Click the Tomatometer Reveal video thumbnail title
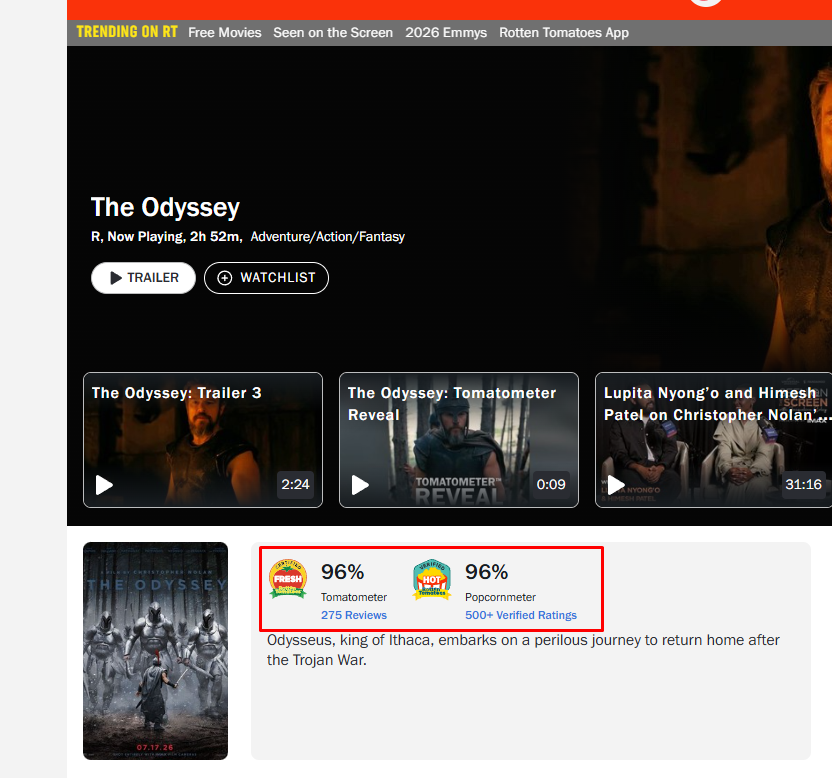832x778 pixels. [x=452, y=404]
